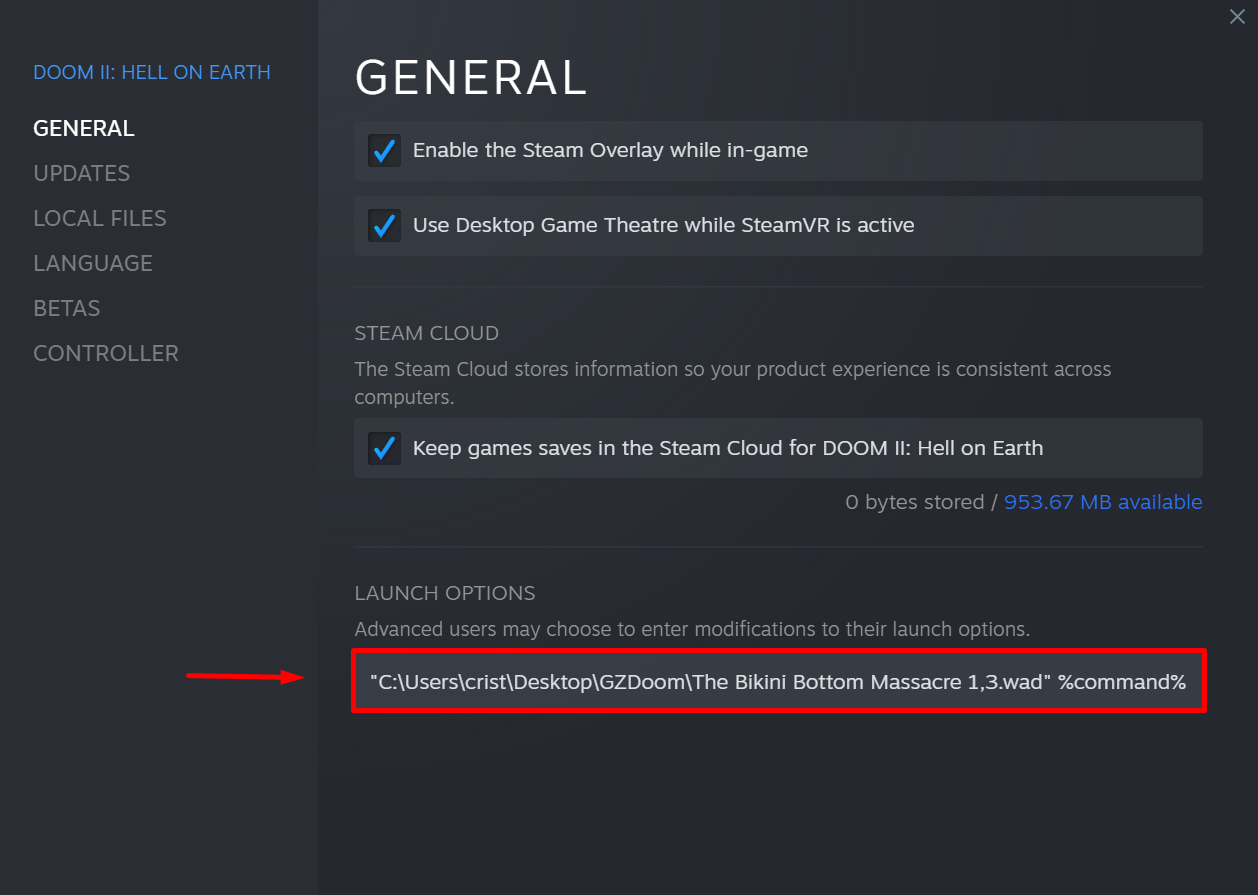Select the GENERAL sidebar tab
The height and width of the screenshot is (895, 1258).
pyautogui.click(x=84, y=128)
